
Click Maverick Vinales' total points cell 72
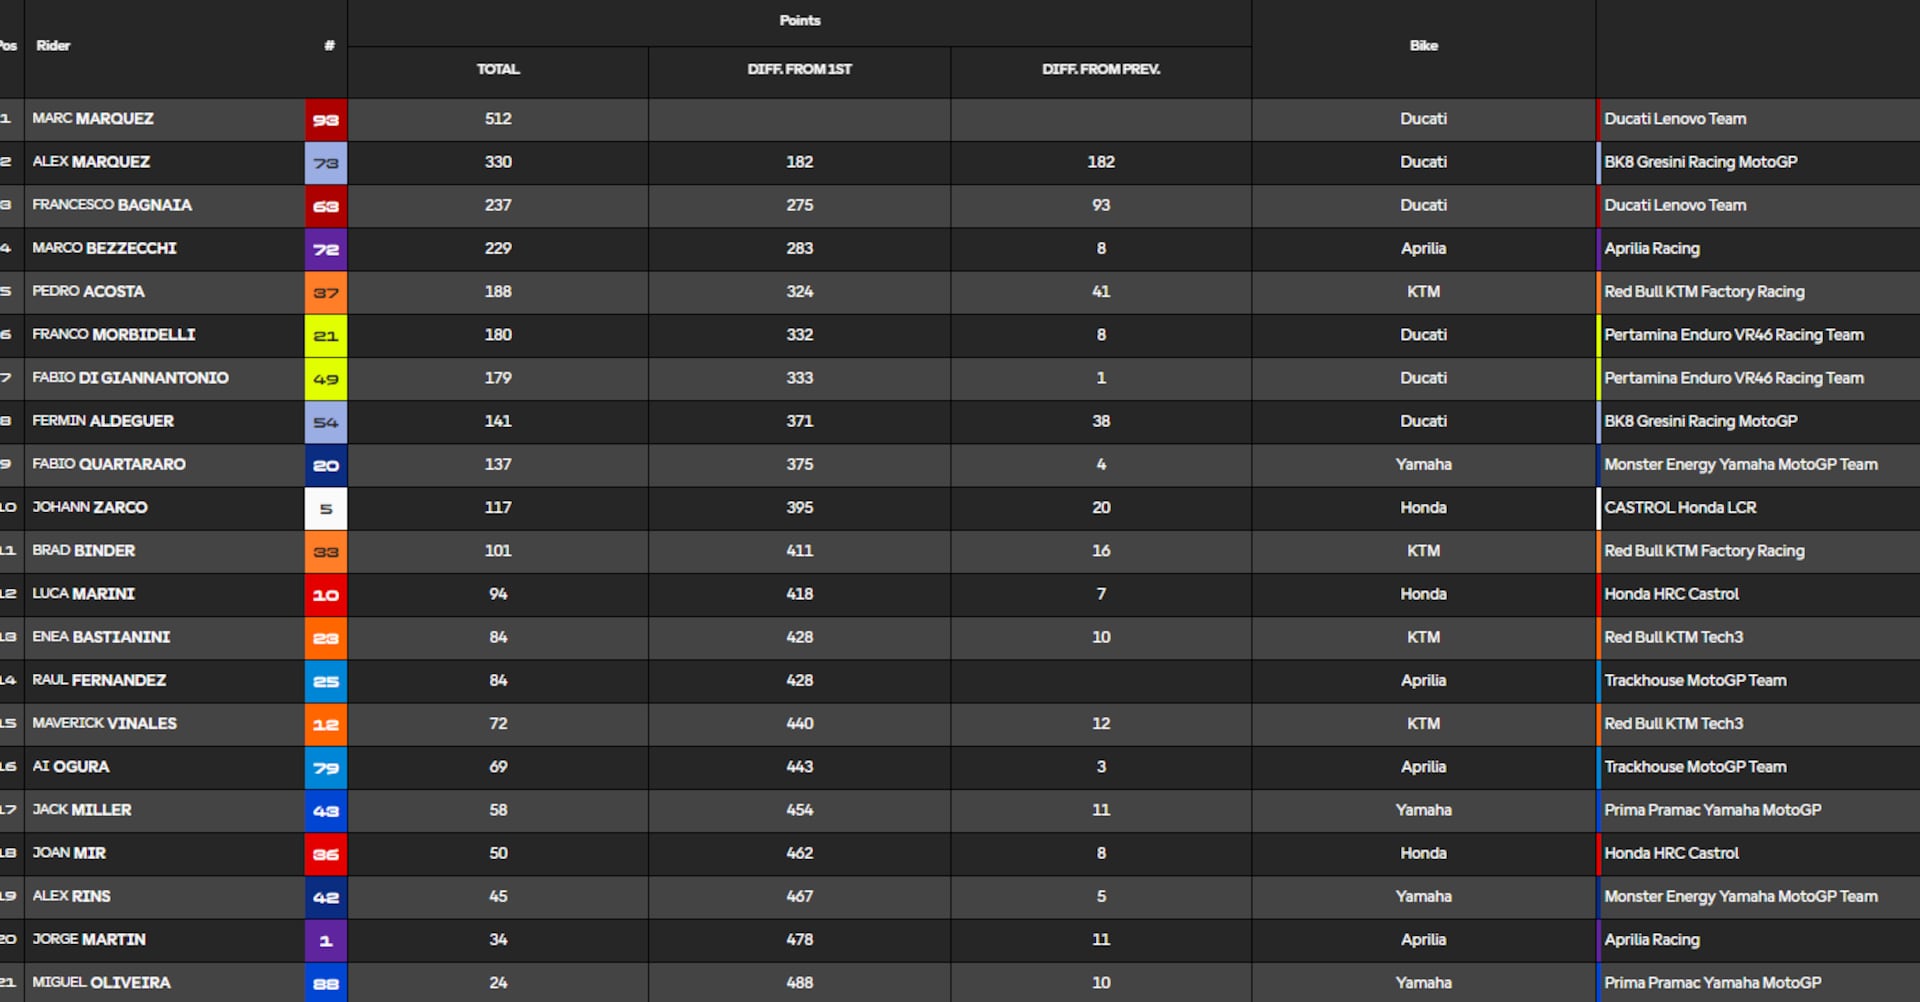pyautogui.click(x=498, y=723)
